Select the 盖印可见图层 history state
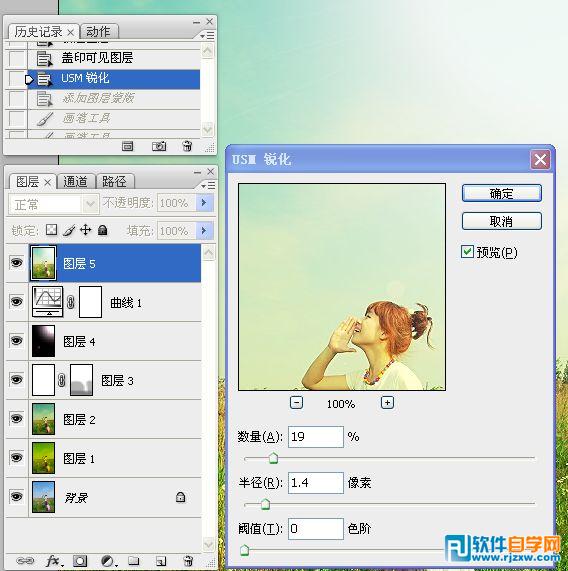This screenshot has width=568, height=571. (114, 58)
